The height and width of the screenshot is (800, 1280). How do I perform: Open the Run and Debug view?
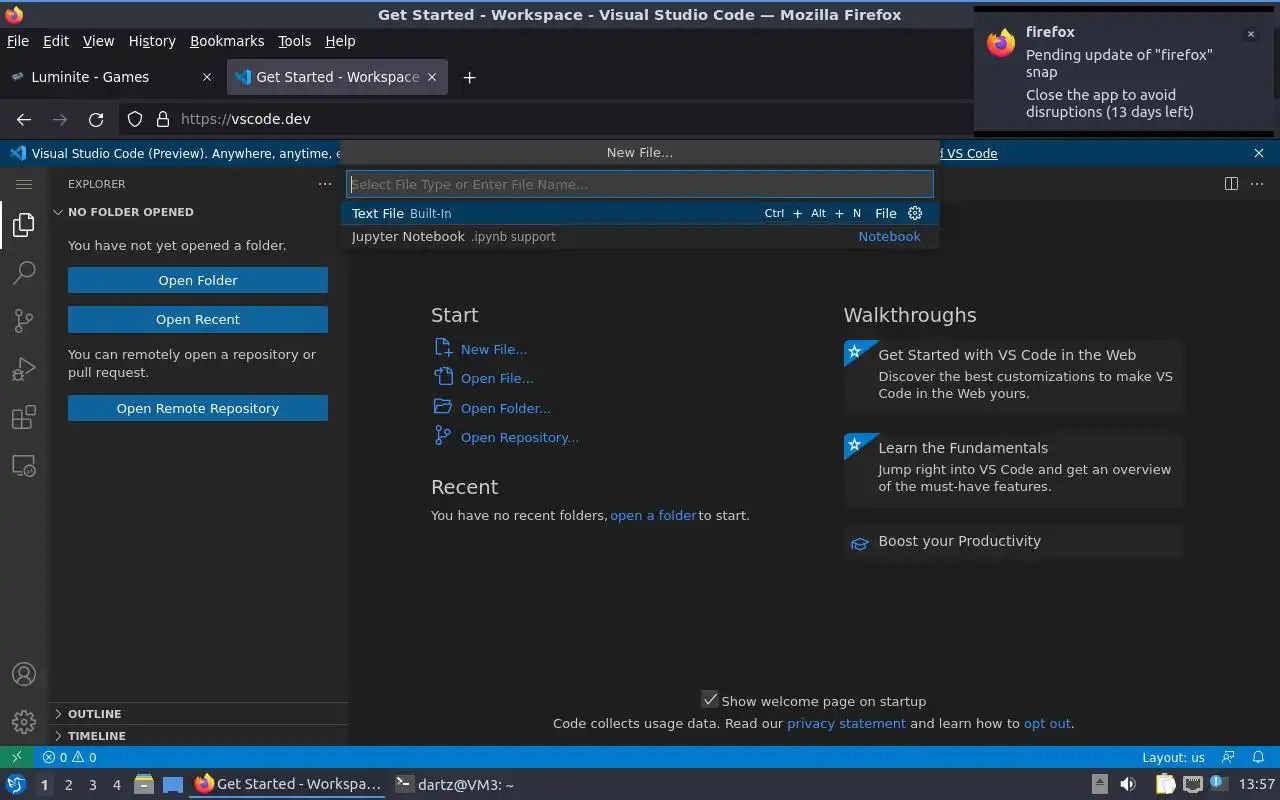[24, 369]
